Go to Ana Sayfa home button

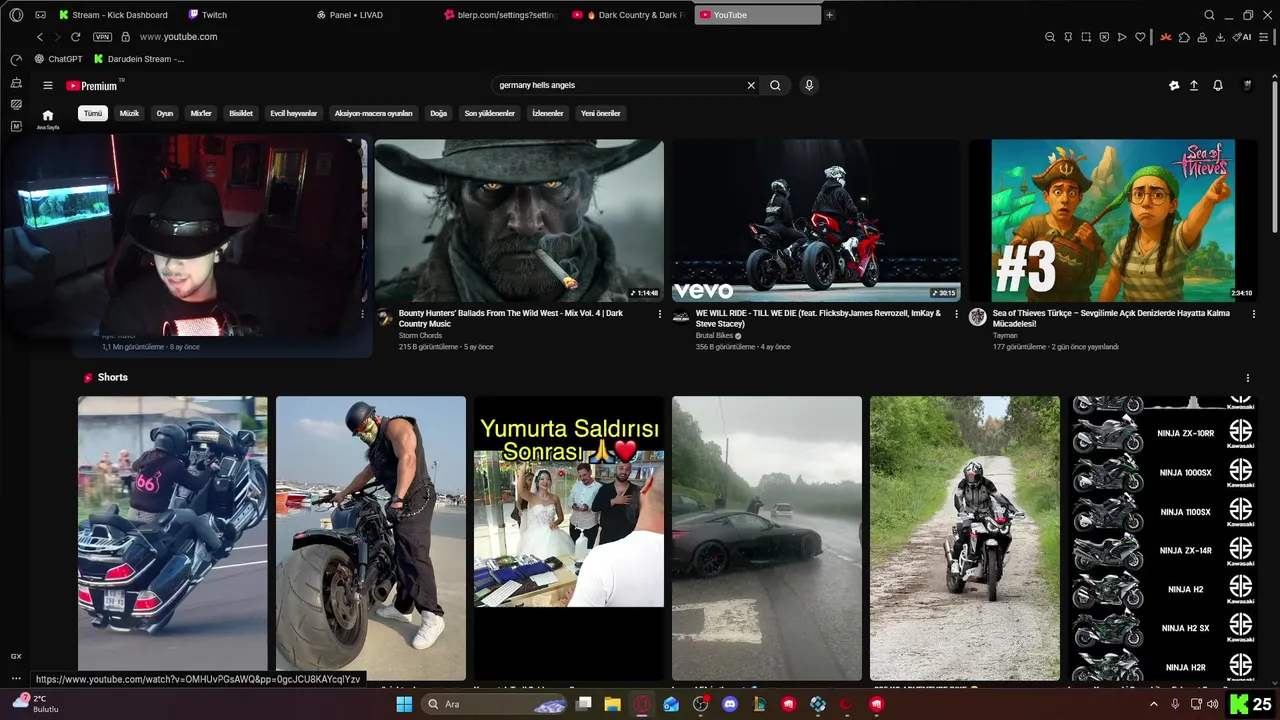[x=47, y=119]
